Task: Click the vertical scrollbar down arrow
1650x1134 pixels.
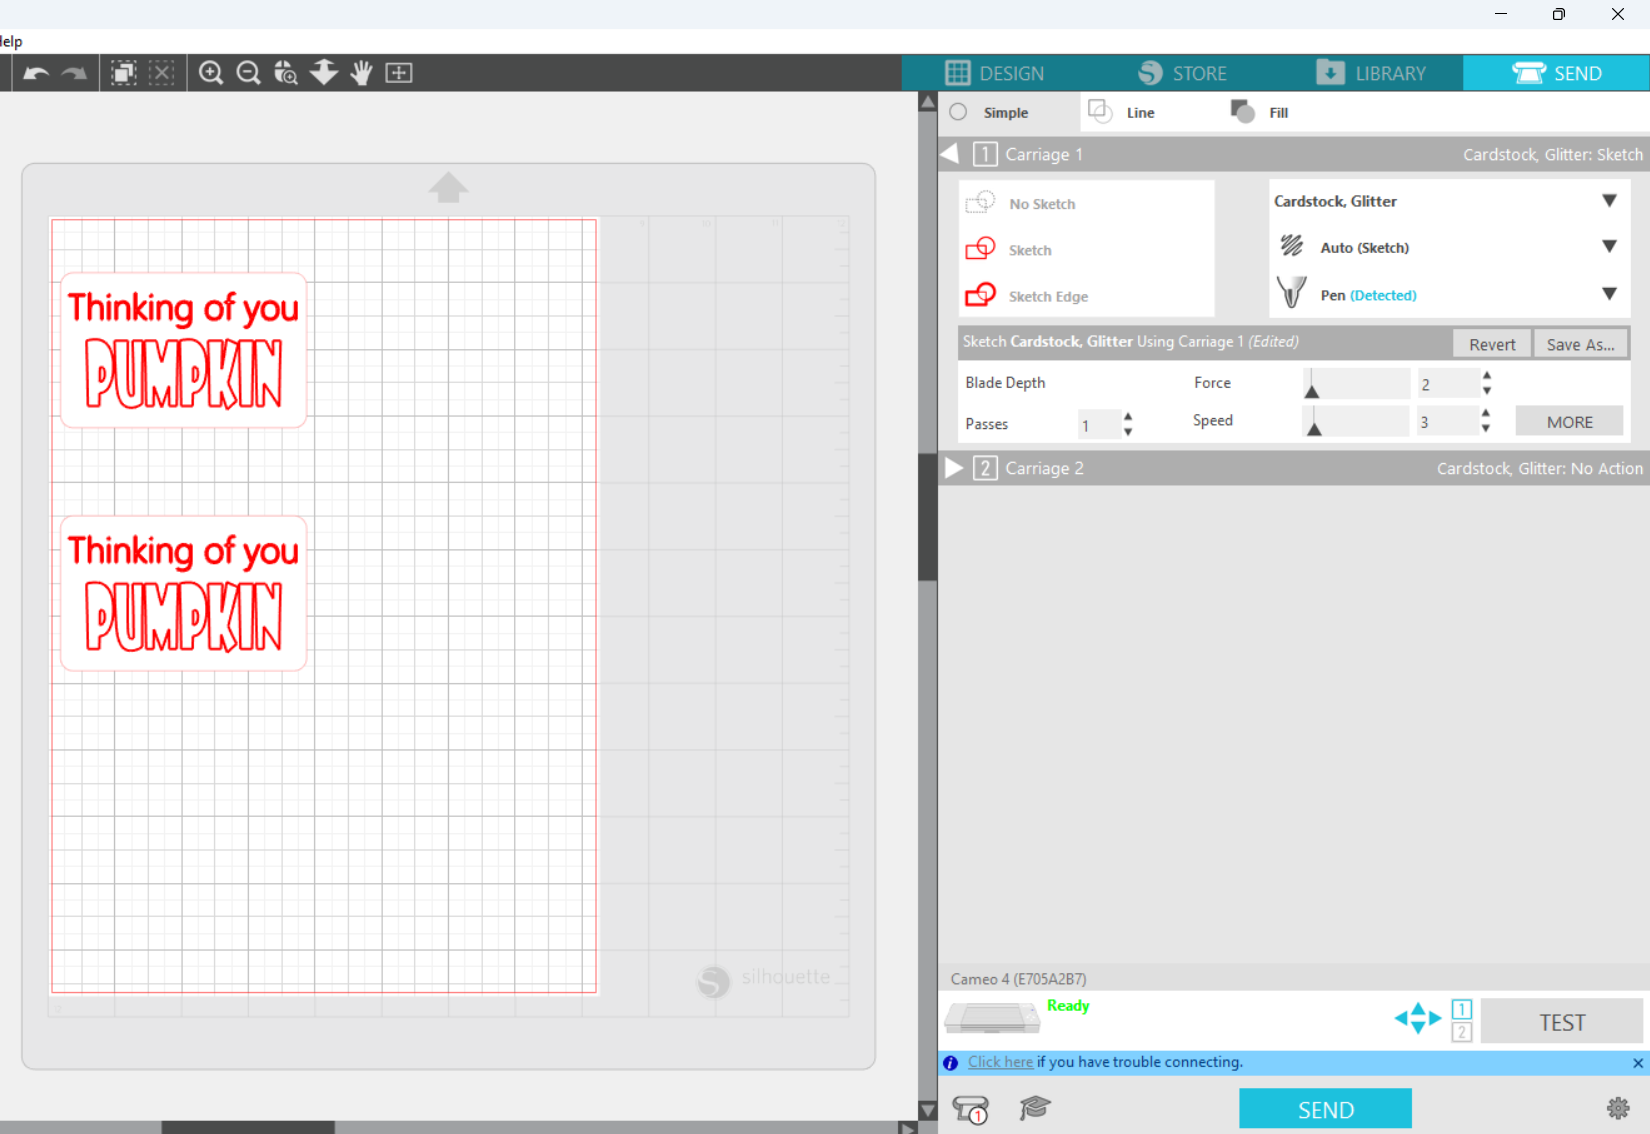Action: [927, 1110]
